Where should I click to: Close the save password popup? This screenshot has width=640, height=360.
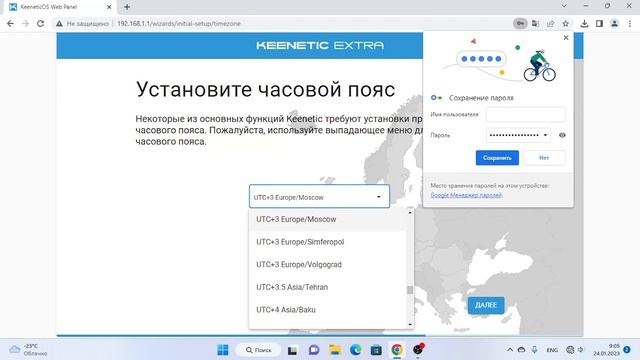566,38
